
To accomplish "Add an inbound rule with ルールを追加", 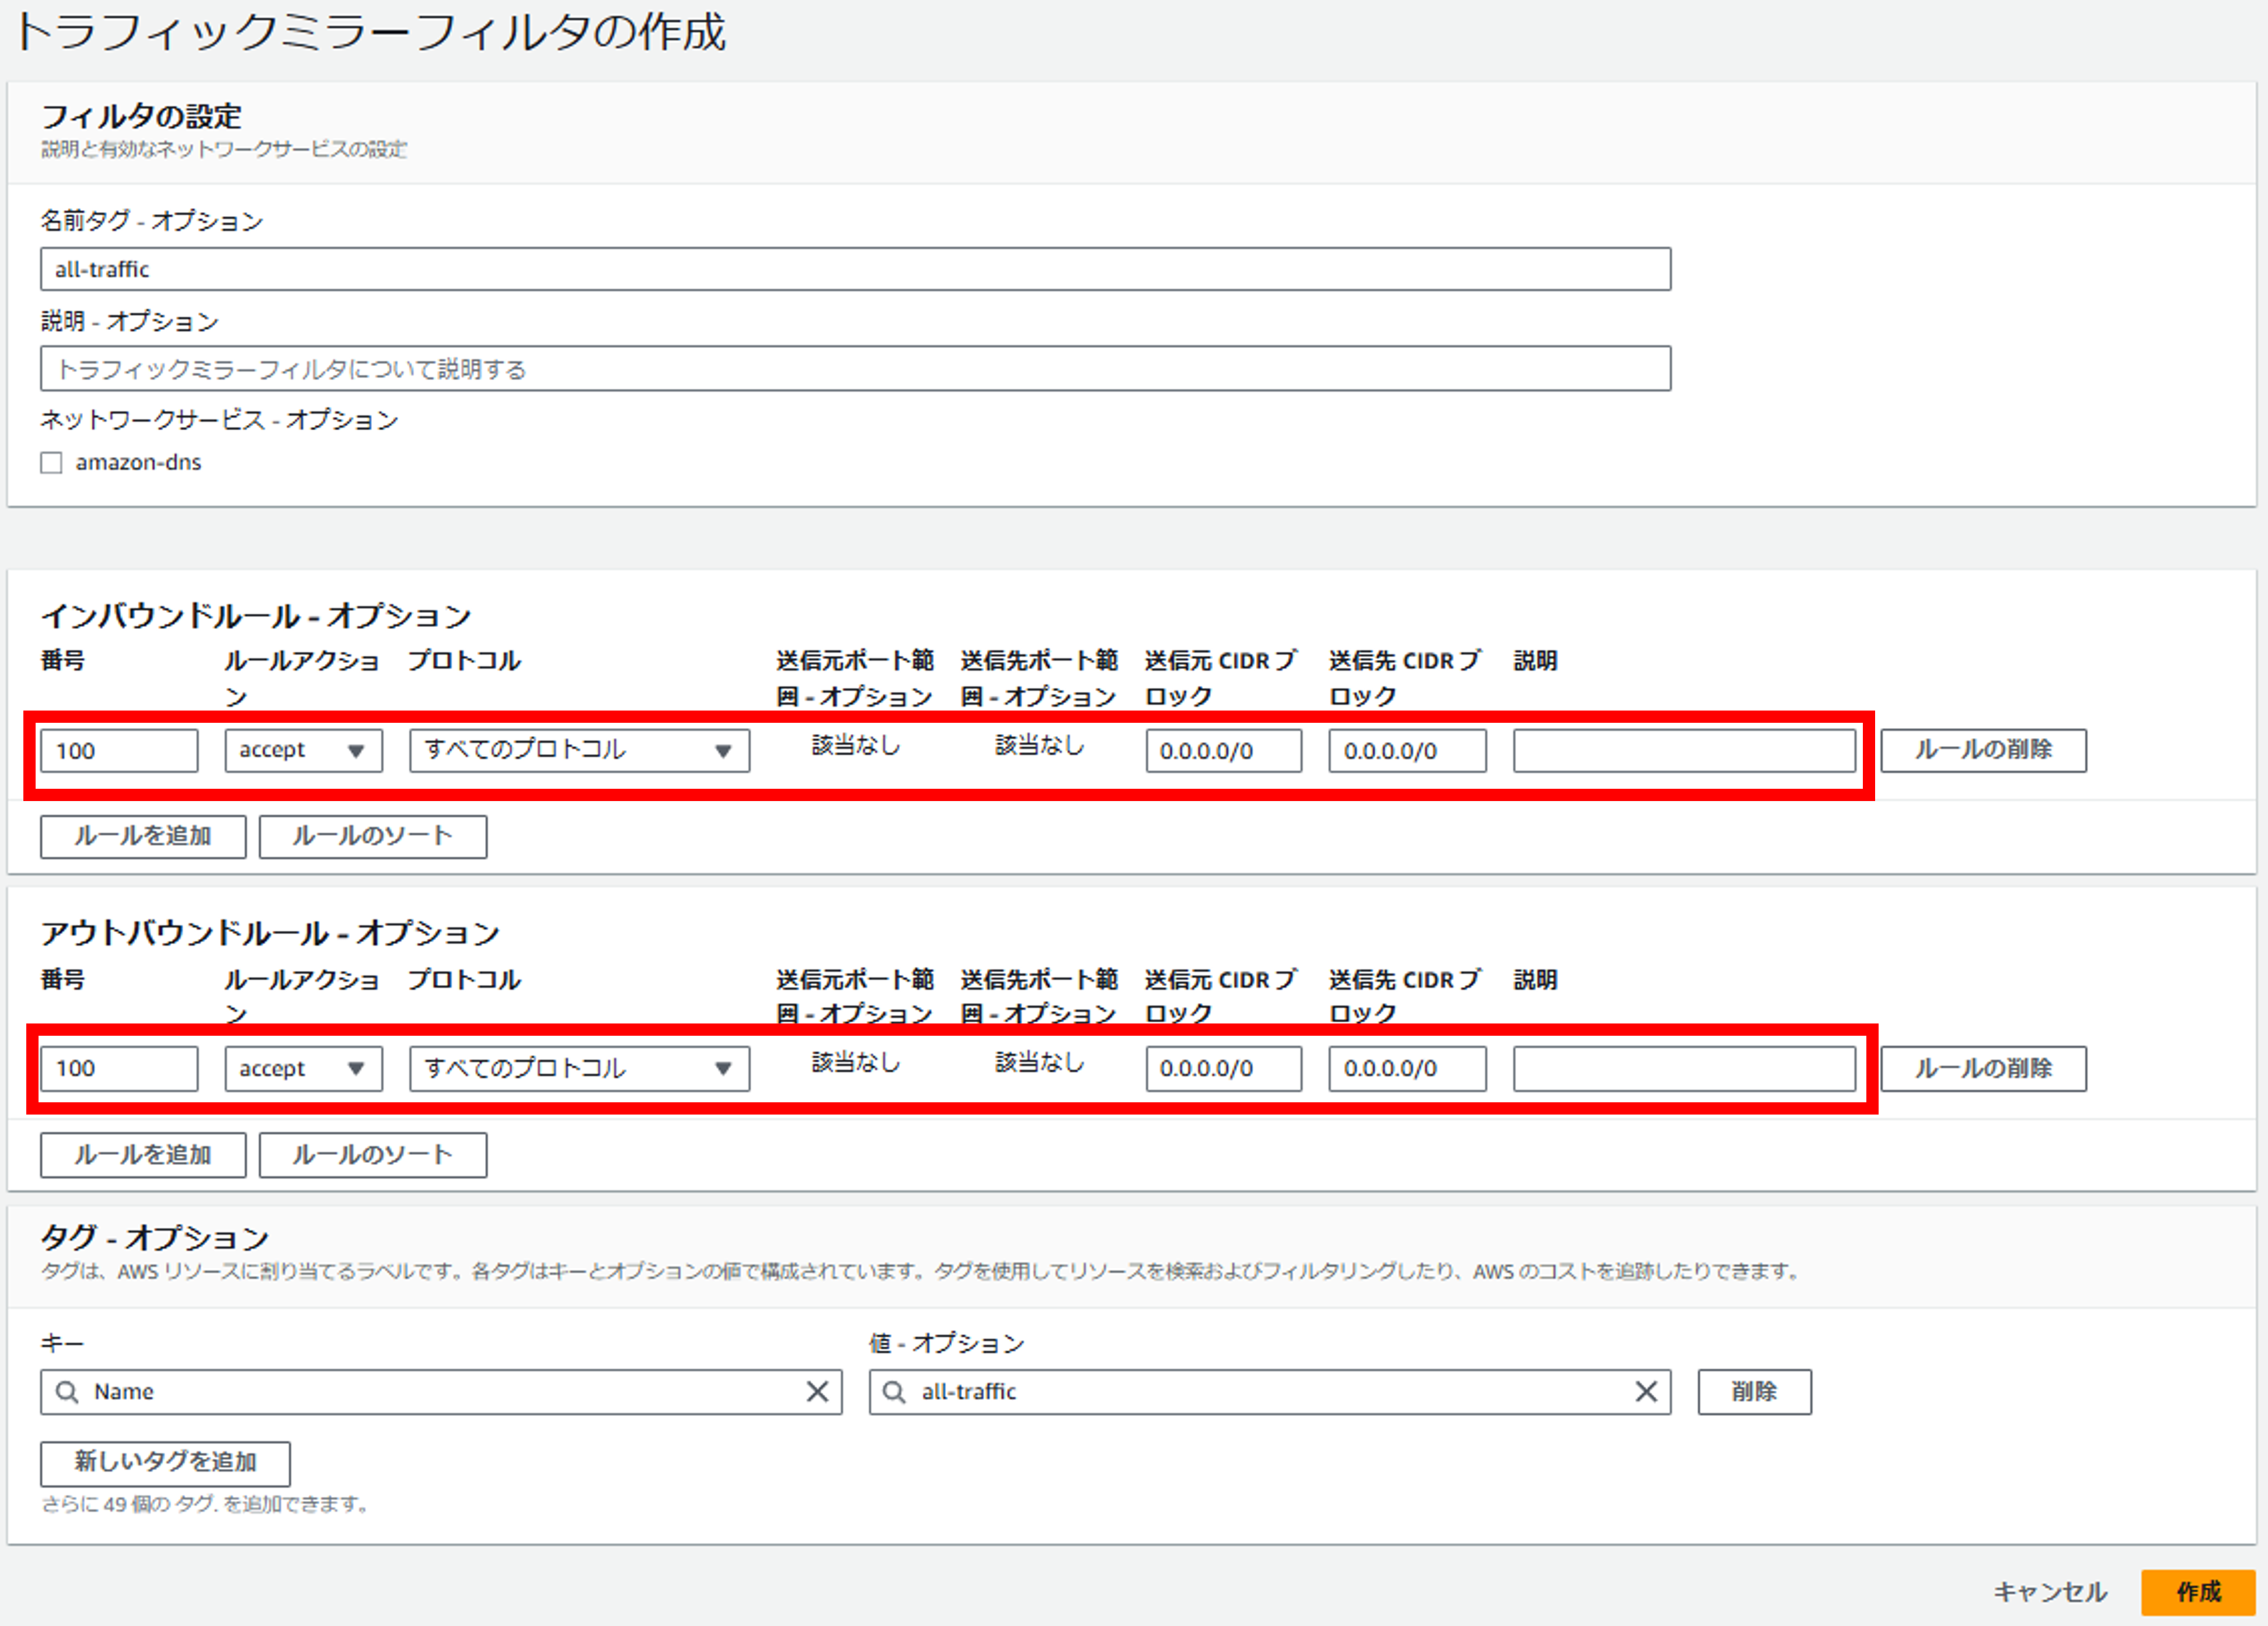I will (143, 836).
